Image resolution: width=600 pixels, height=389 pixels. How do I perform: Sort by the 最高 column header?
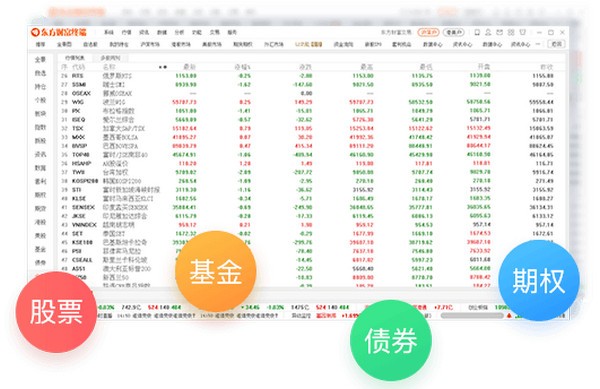pos(367,67)
